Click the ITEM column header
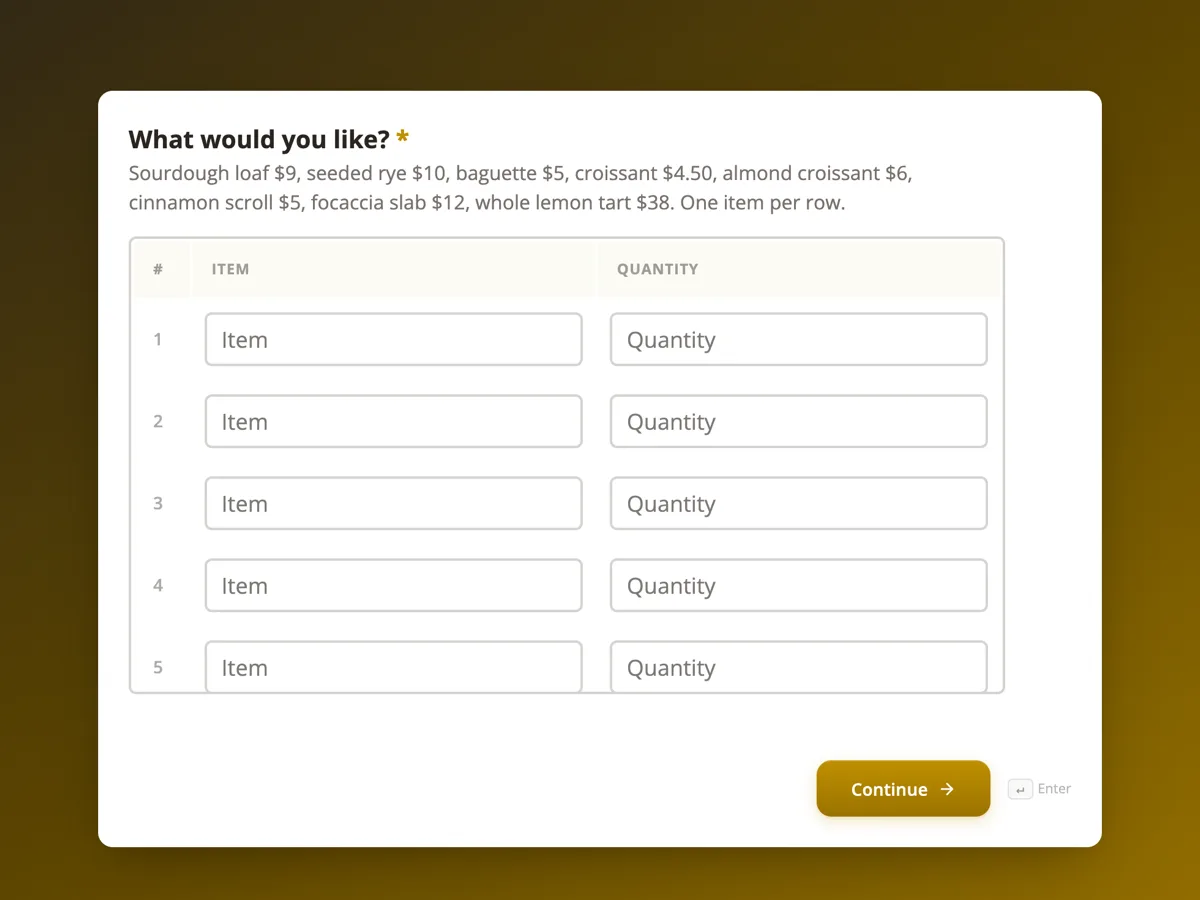The image size is (1200, 900). (x=230, y=269)
